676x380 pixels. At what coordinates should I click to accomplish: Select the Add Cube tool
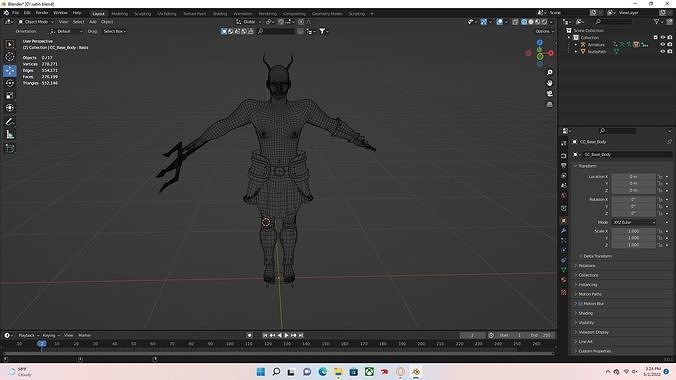click(9, 148)
